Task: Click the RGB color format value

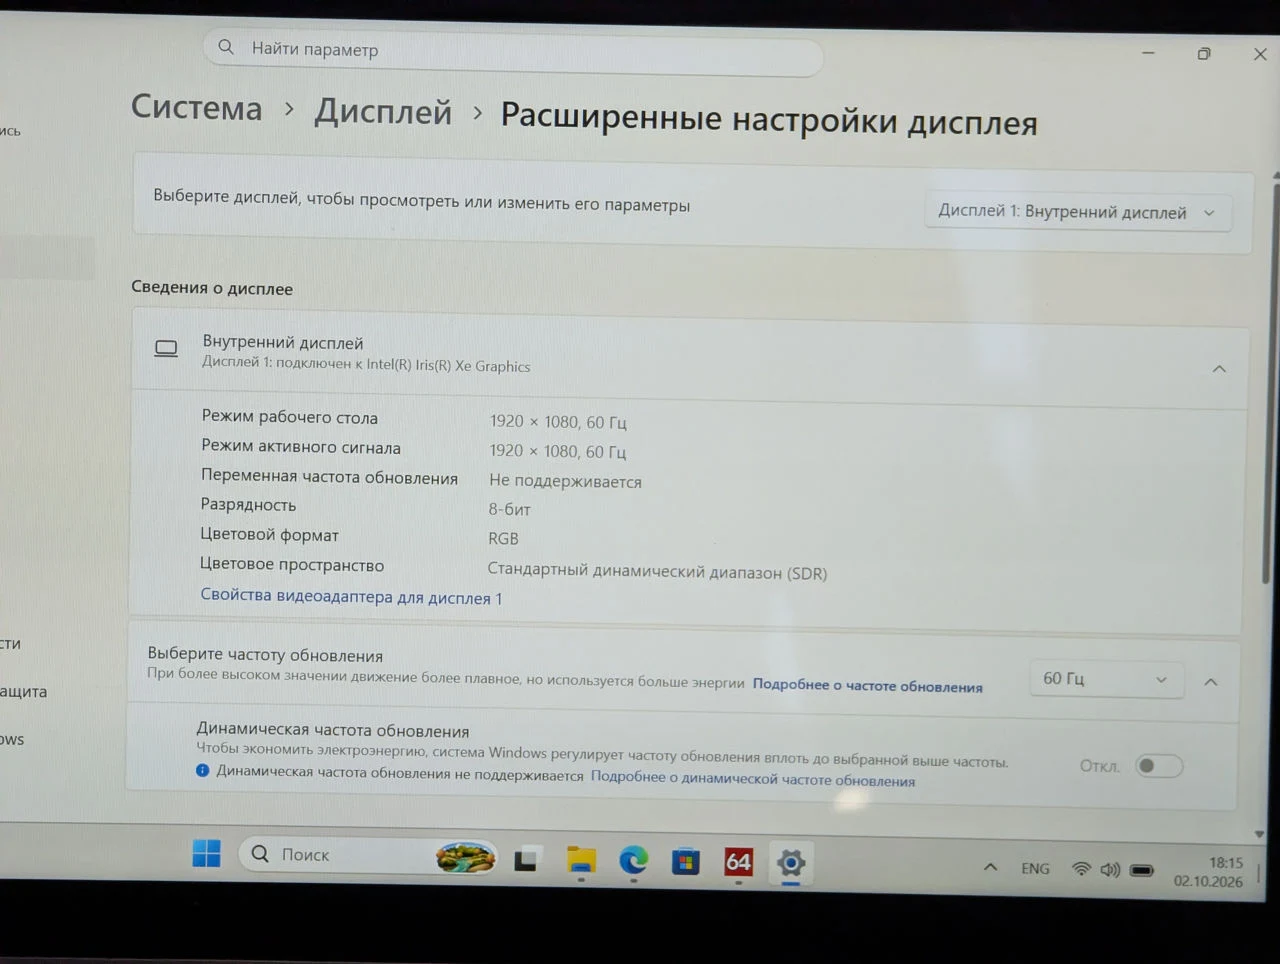Action: point(503,538)
